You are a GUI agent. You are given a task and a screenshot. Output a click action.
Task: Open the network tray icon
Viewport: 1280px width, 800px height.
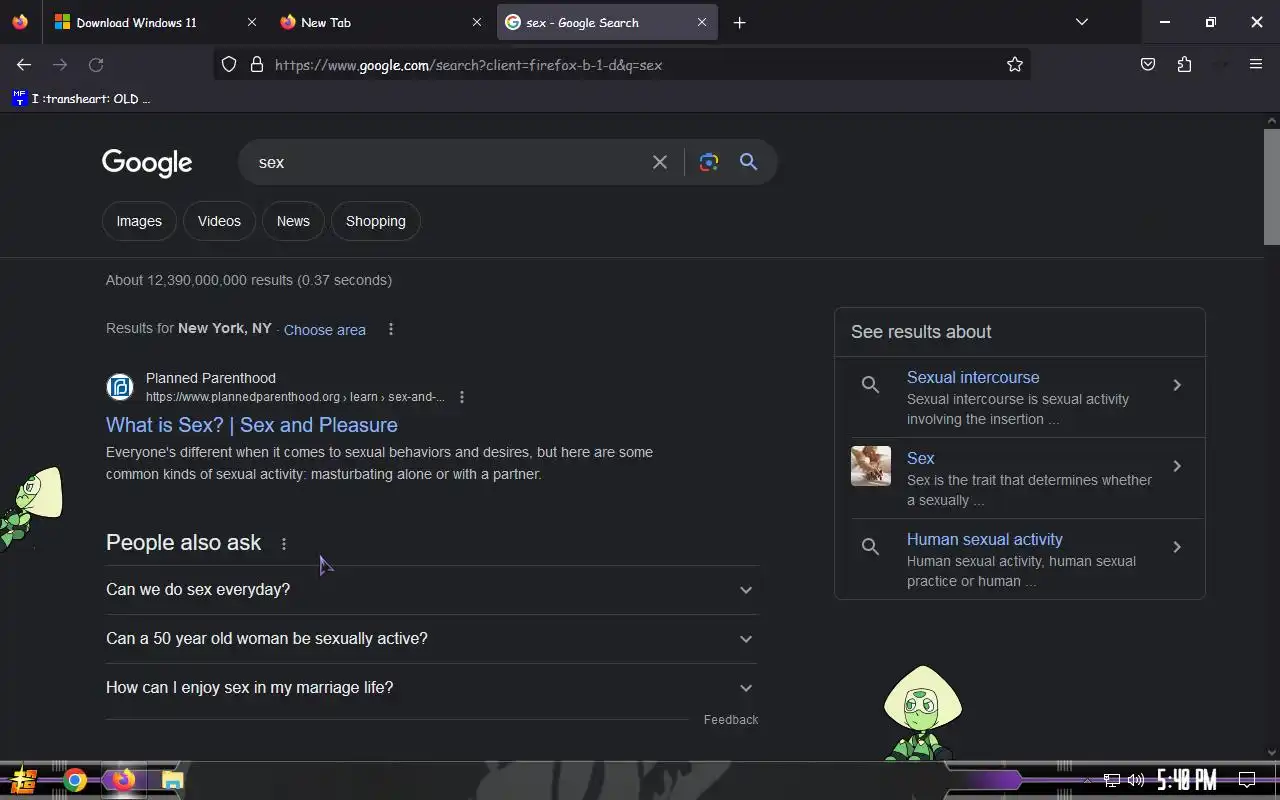click(1111, 780)
